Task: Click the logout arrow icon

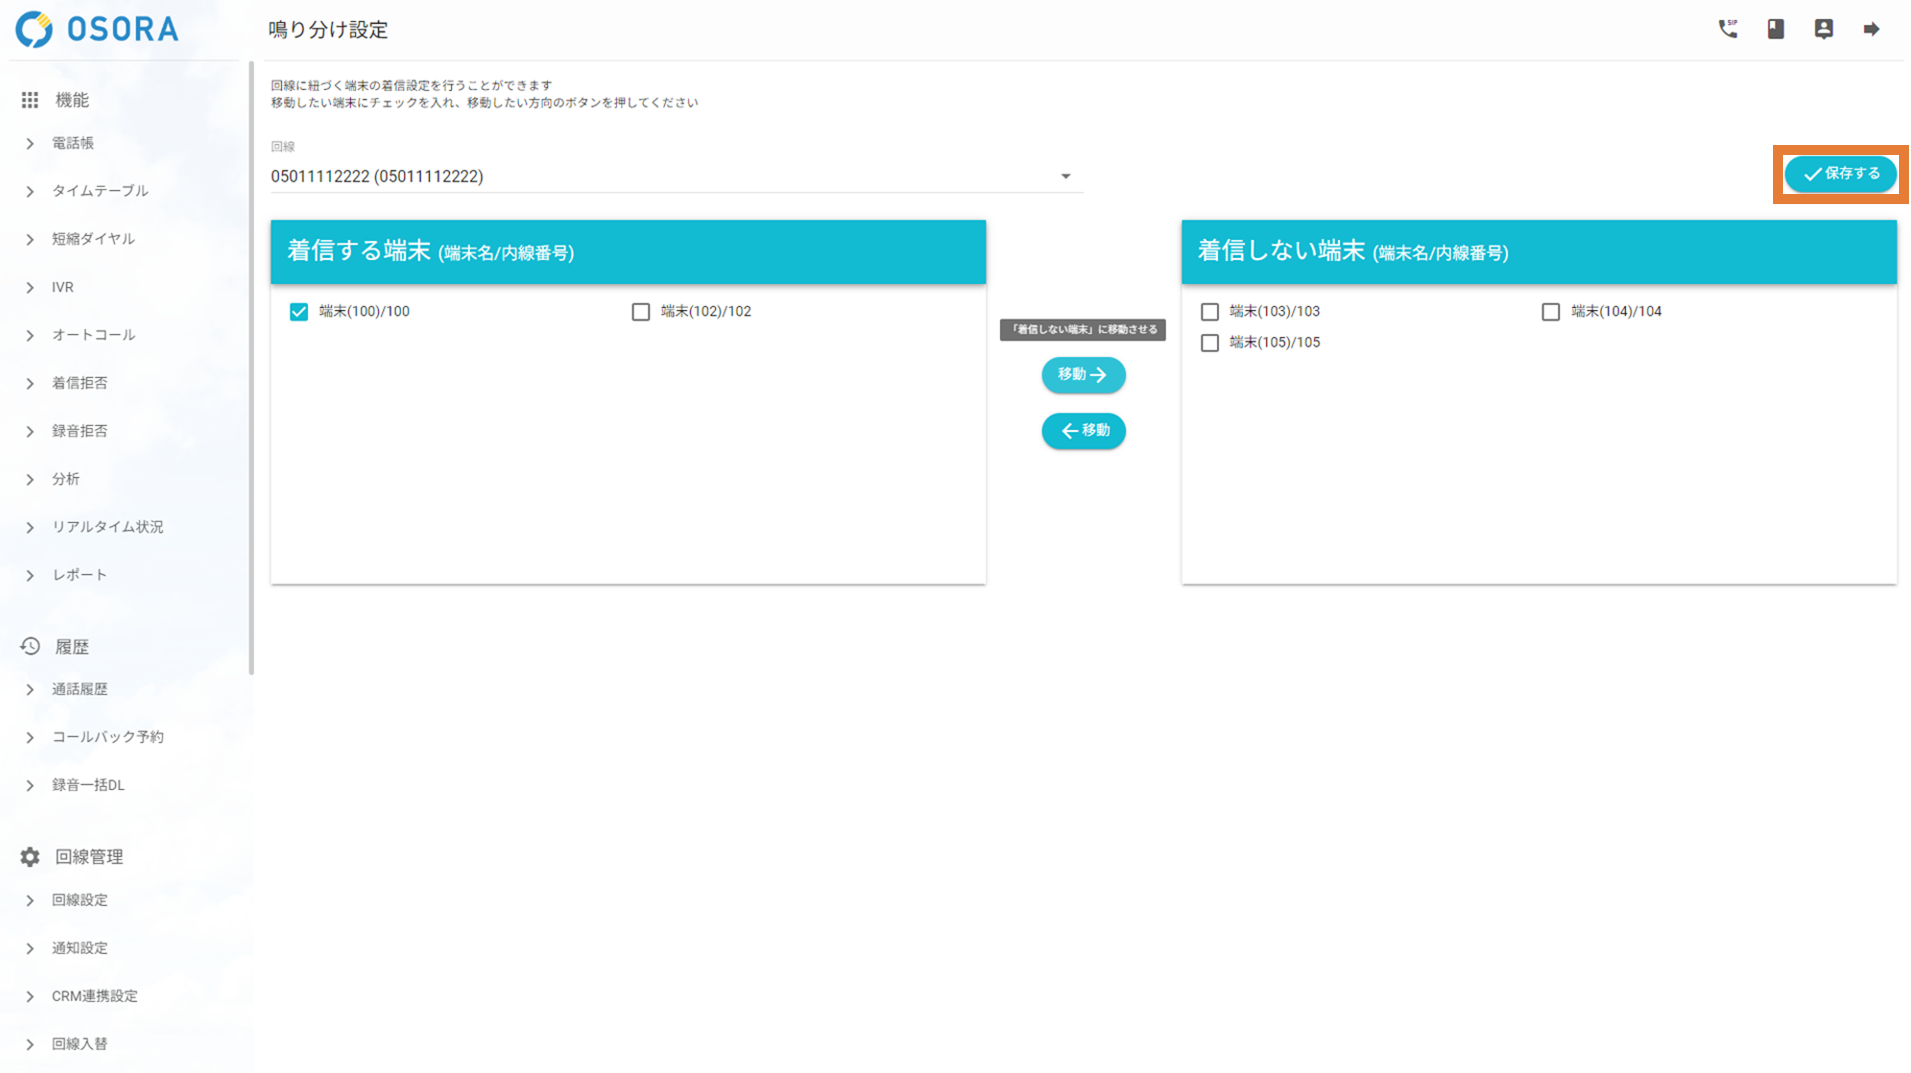Action: pyautogui.click(x=1871, y=29)
